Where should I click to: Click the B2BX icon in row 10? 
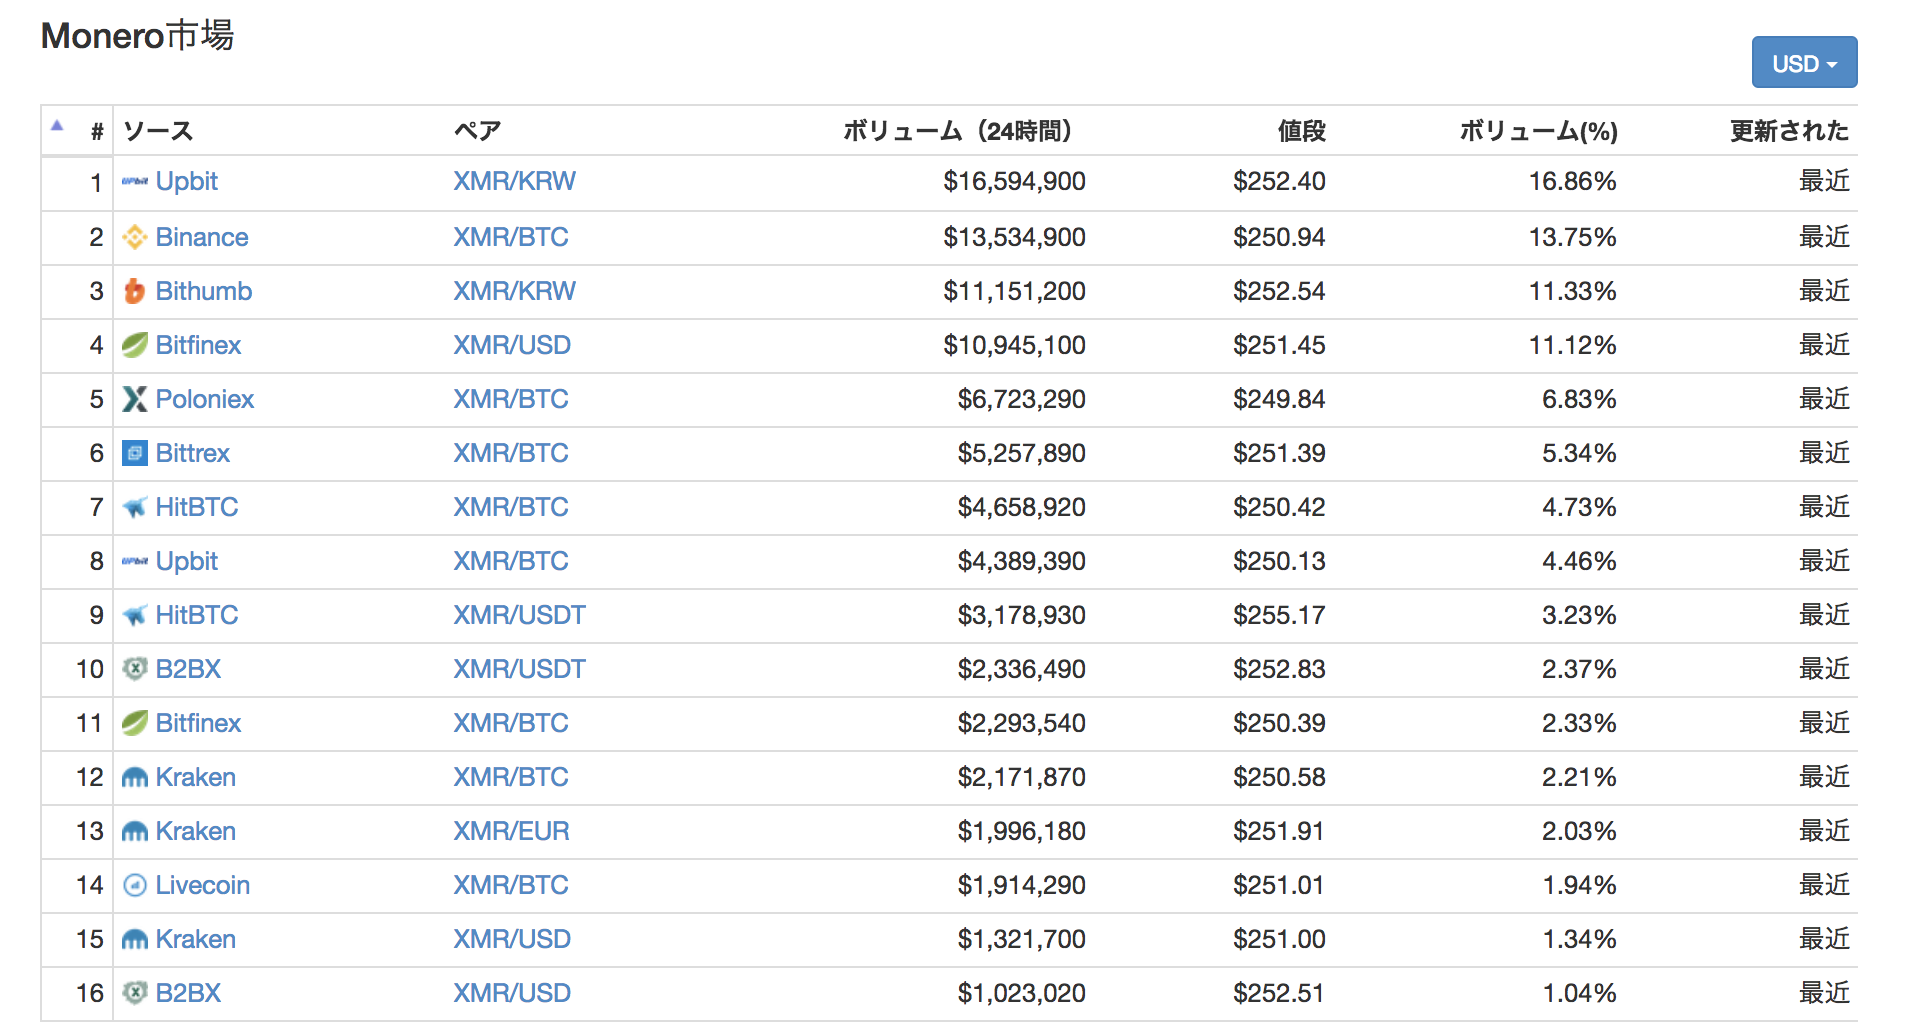tap(135, 669)
